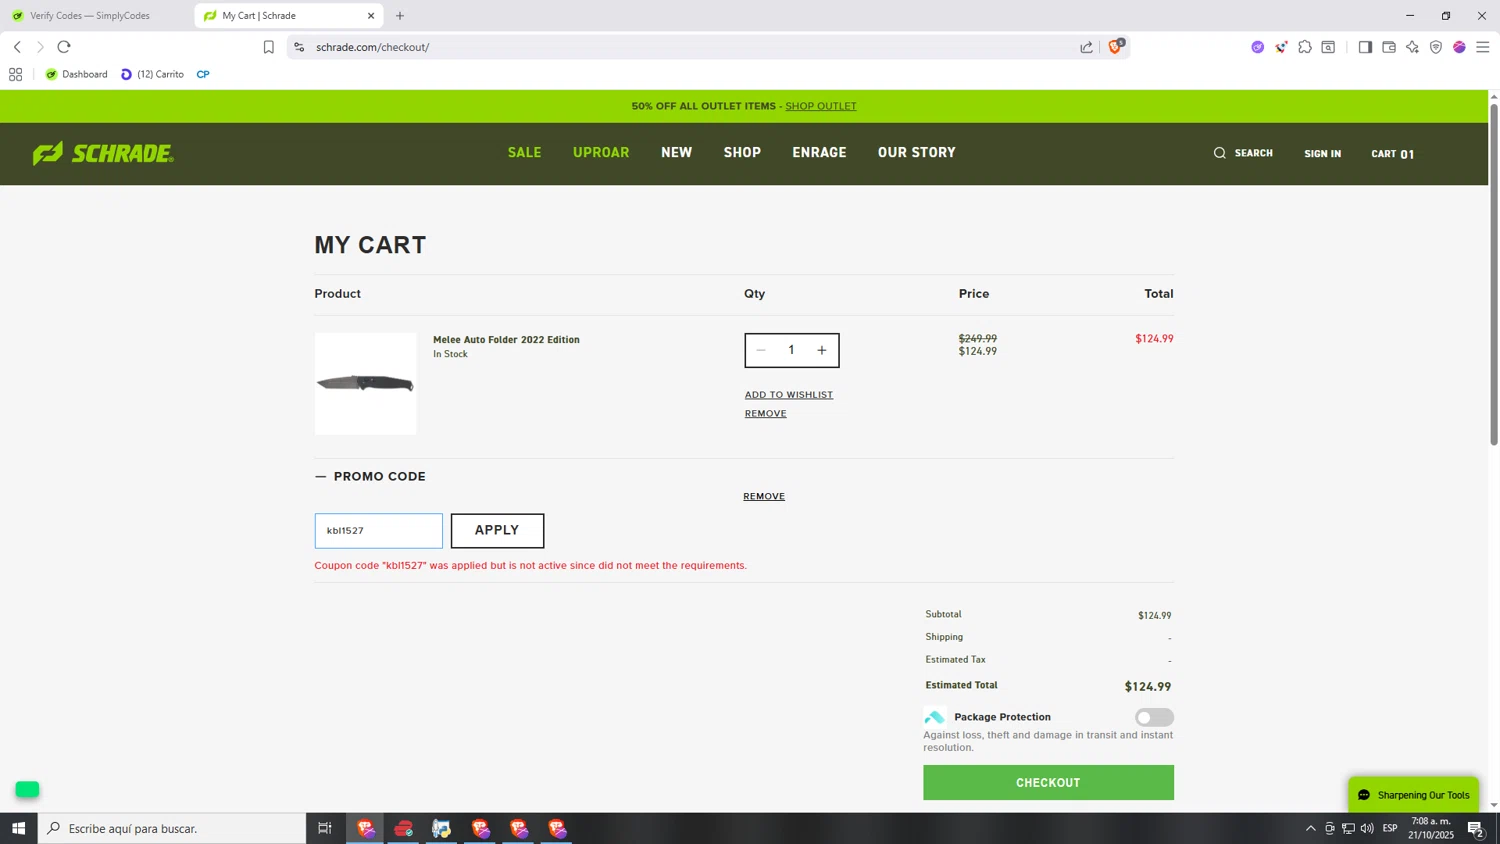Open the taskbar clock and date
This screenshot has width=1500, height=844.
pyautogui.click(x=1431, y=828)
